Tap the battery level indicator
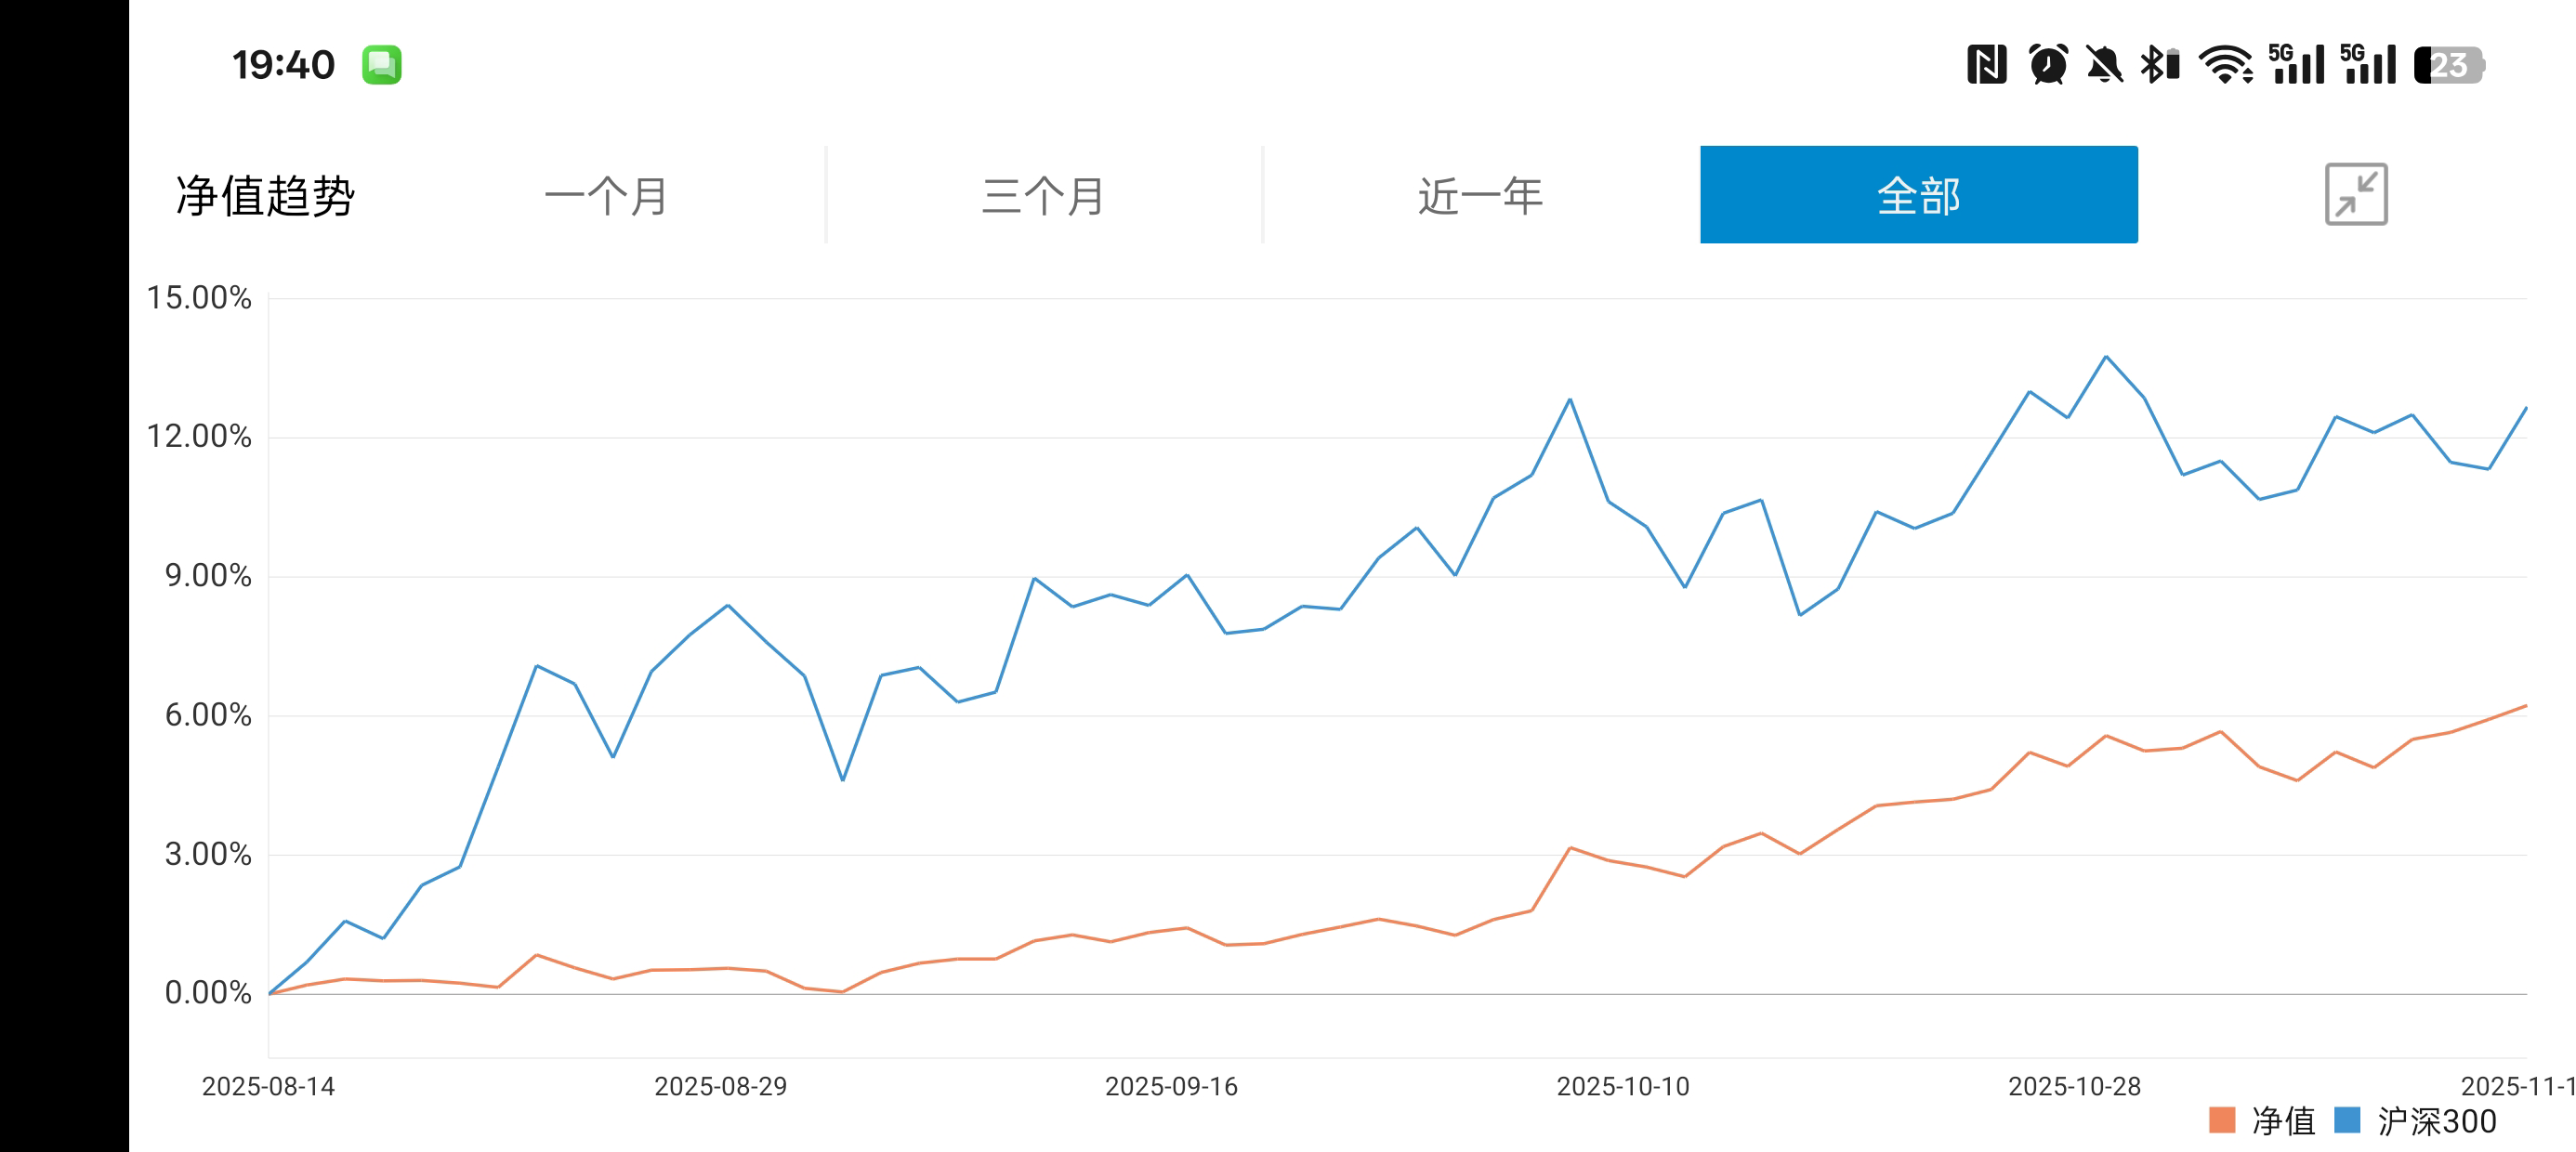Screen dimensions: 2576x1152 click(x=2448, y=65)
